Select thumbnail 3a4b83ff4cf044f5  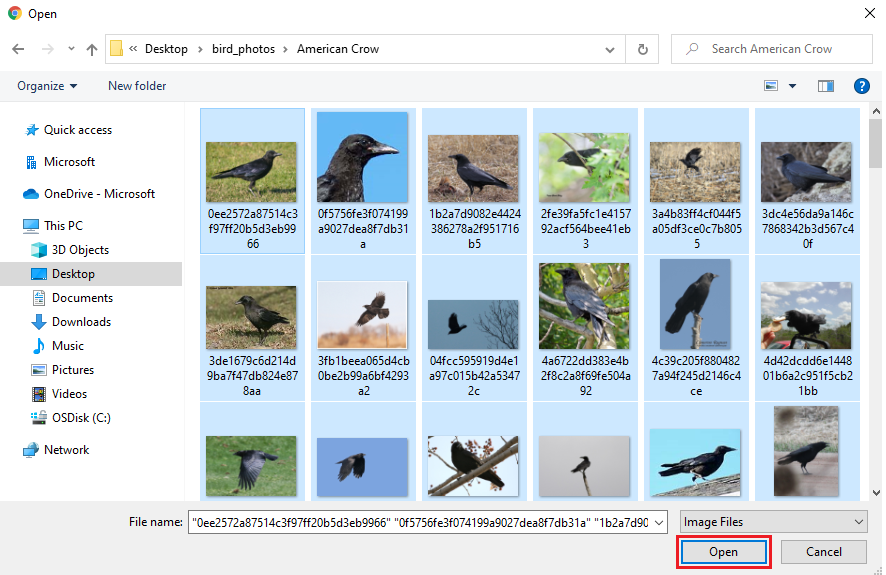696,181
